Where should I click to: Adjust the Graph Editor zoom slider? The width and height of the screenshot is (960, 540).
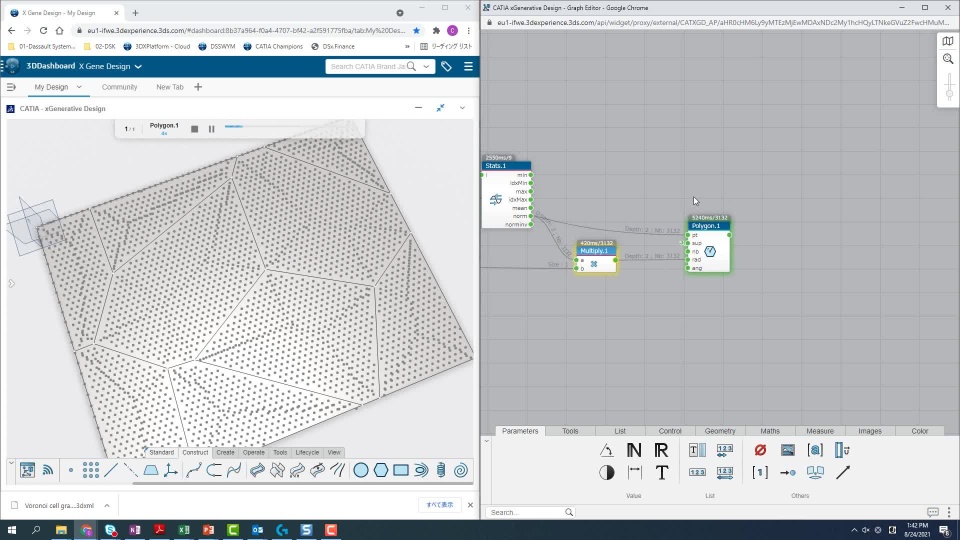tap(950, 93)
